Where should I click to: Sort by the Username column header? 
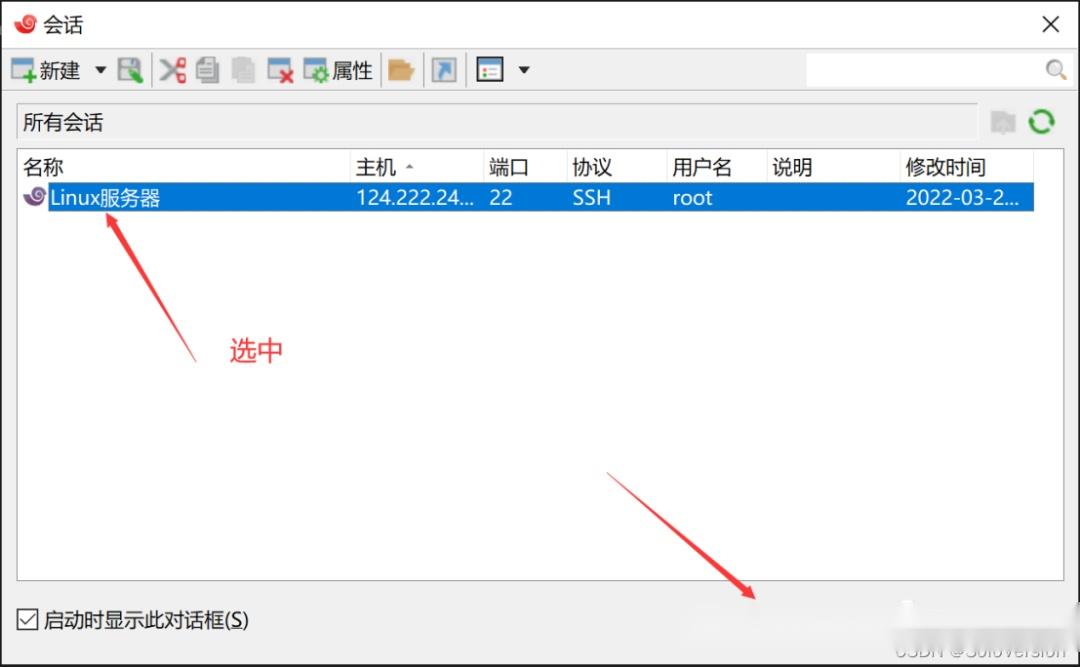(716, 167)
